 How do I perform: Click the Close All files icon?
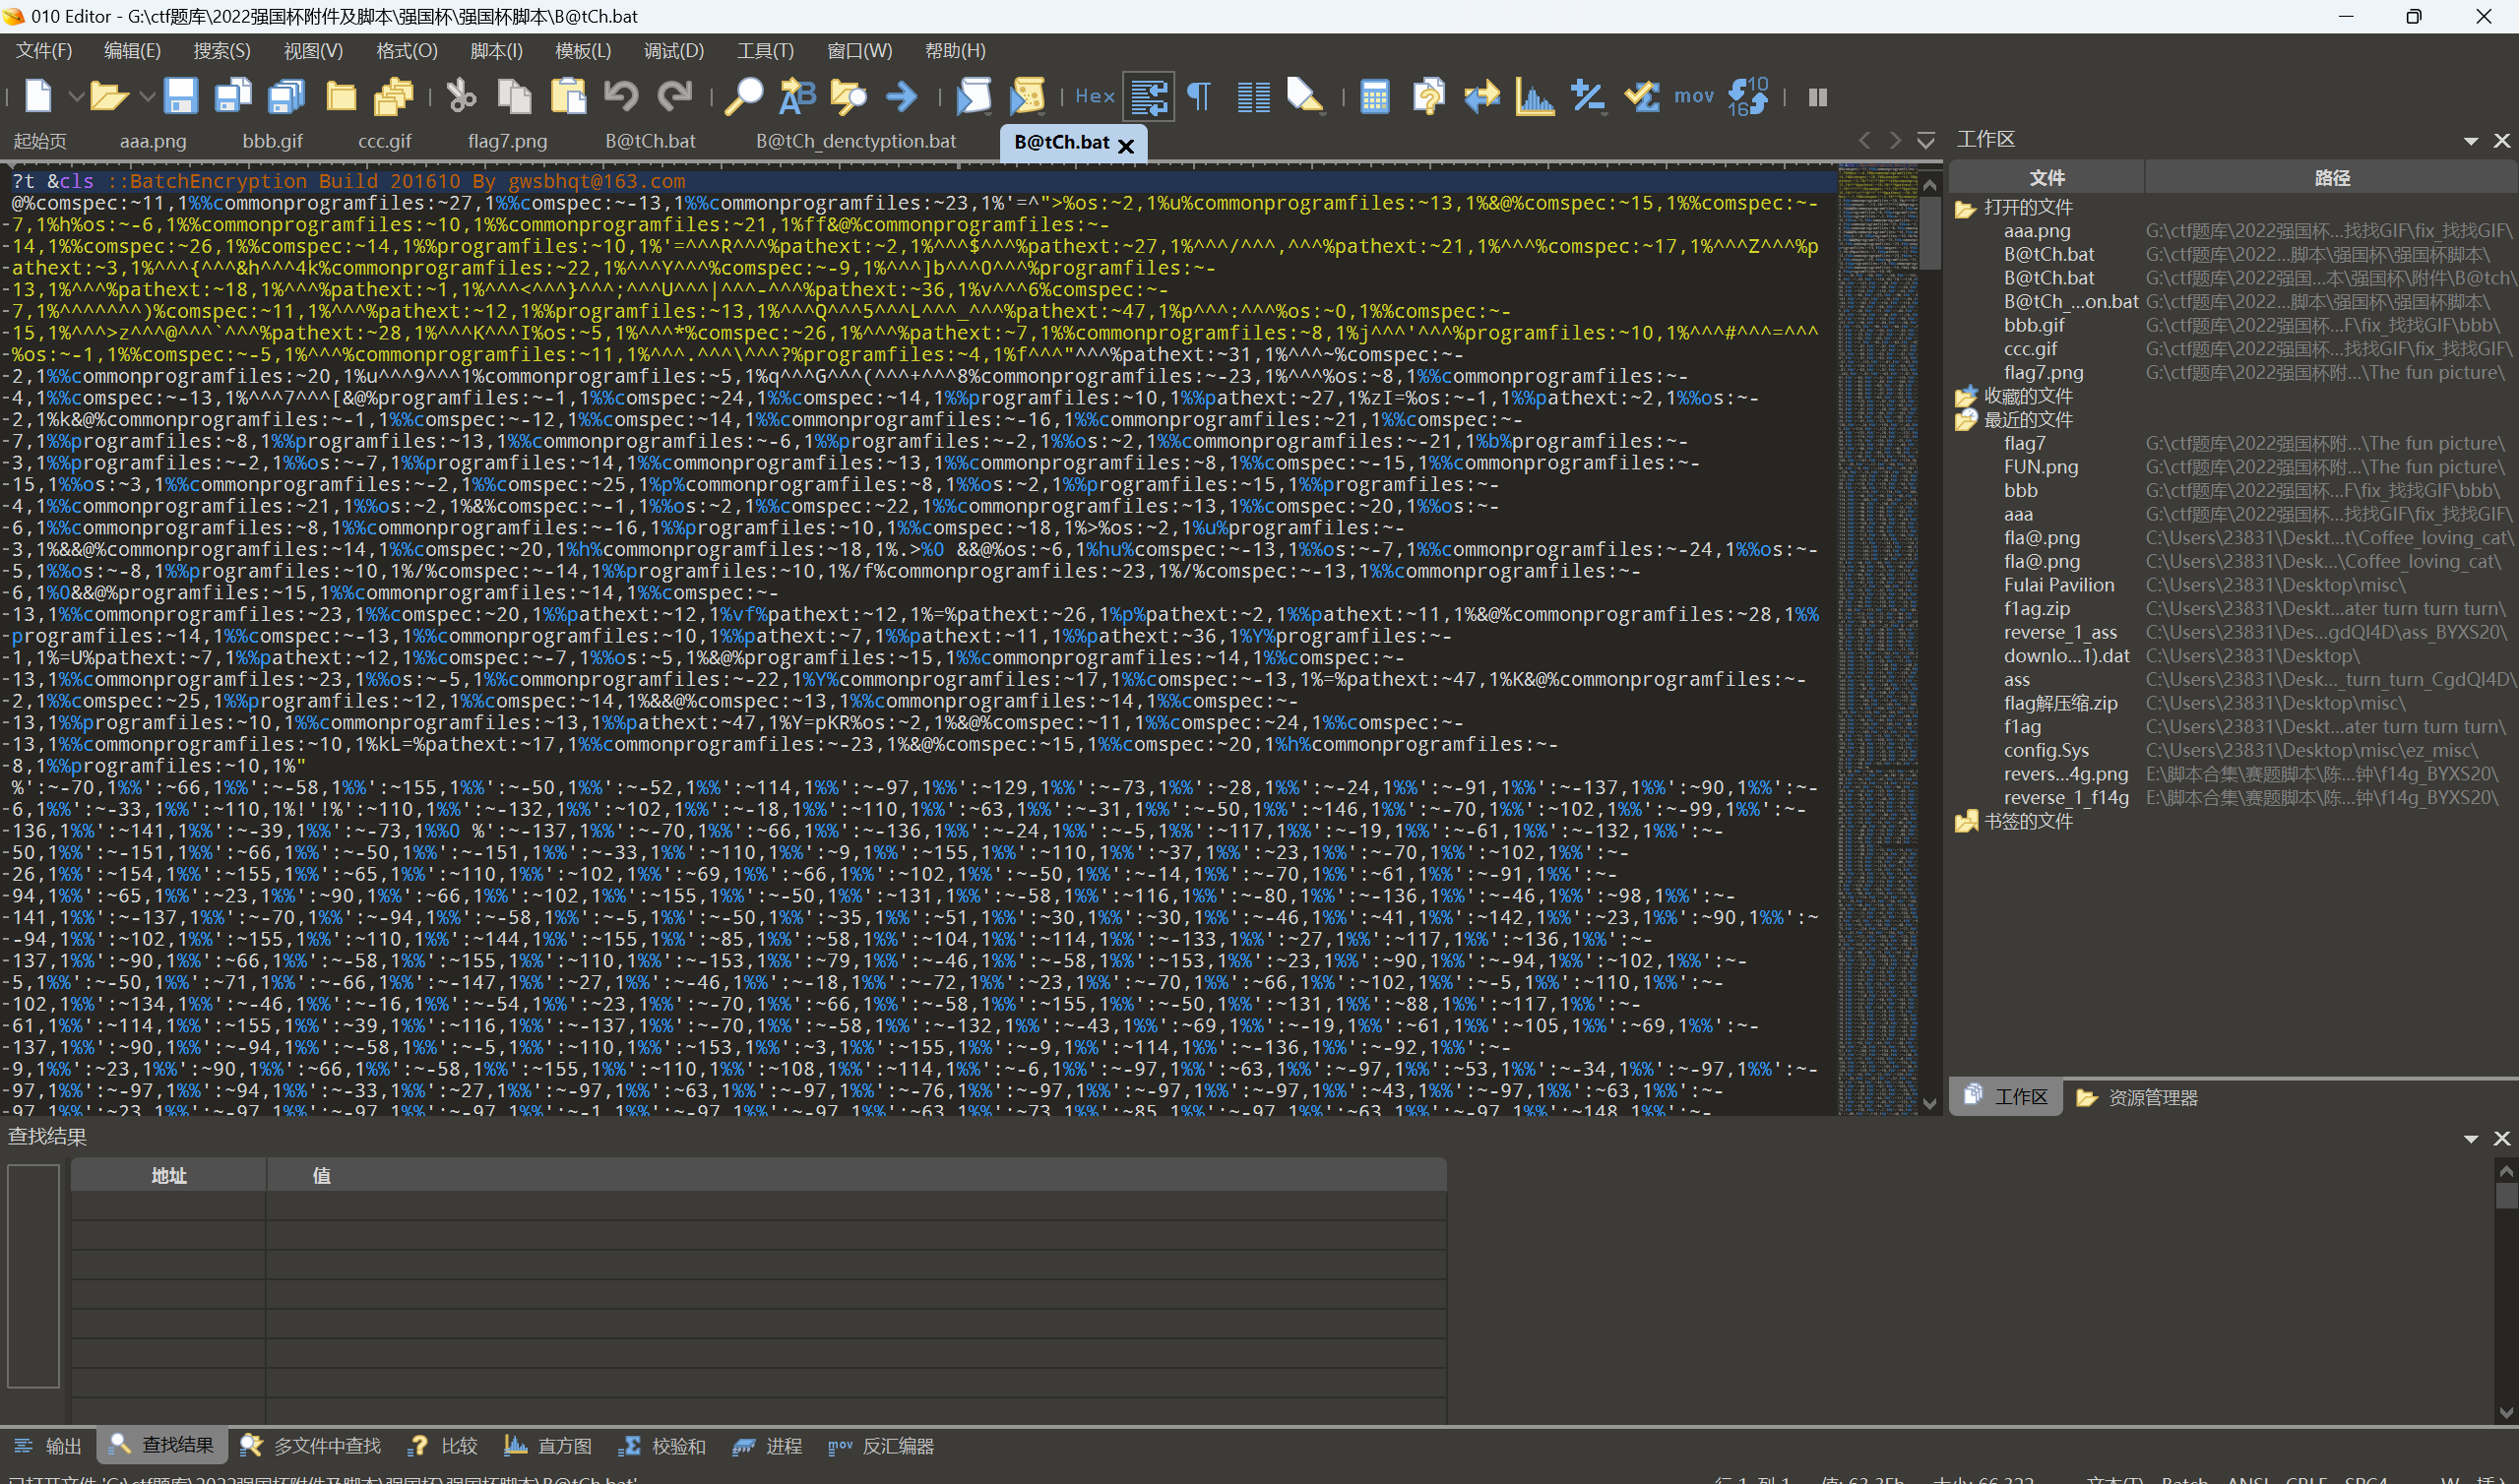pyautogui.click(x=394, y=96)
